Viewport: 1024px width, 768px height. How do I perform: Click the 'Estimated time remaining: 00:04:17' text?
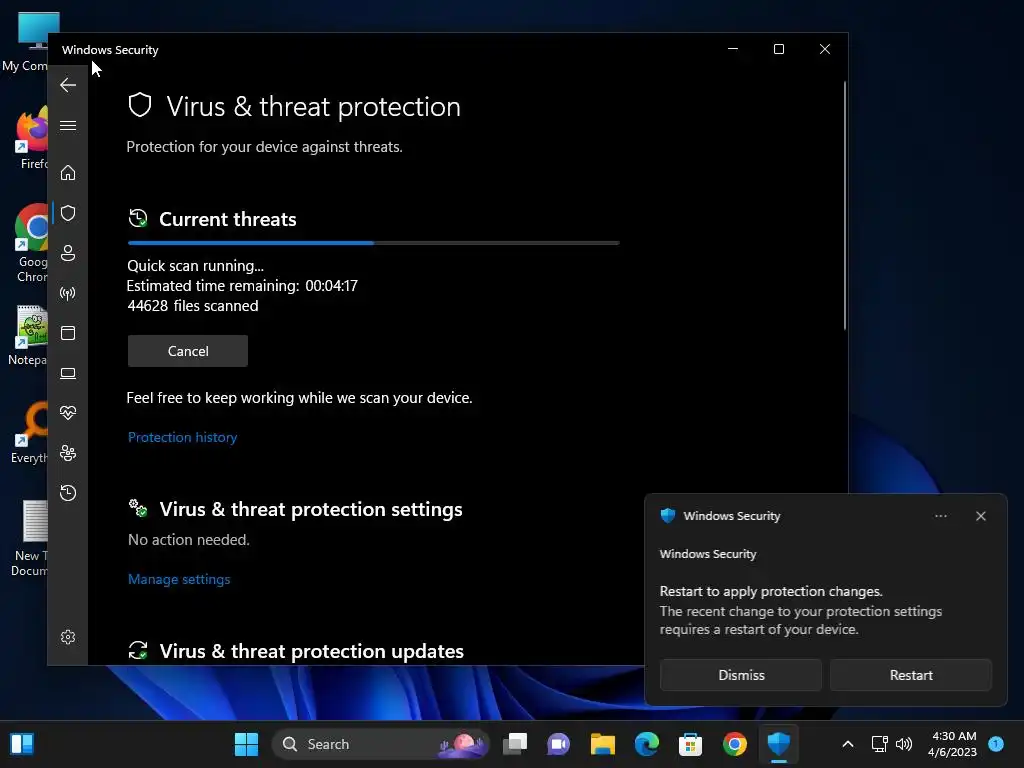click(242, 285)
